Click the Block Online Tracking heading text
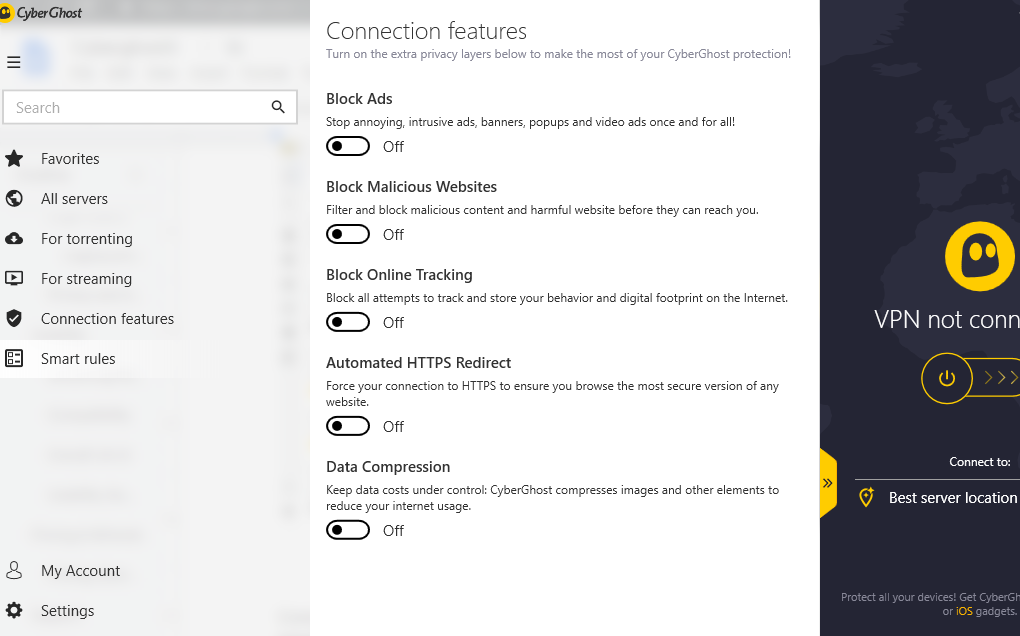 pos(399,275)
